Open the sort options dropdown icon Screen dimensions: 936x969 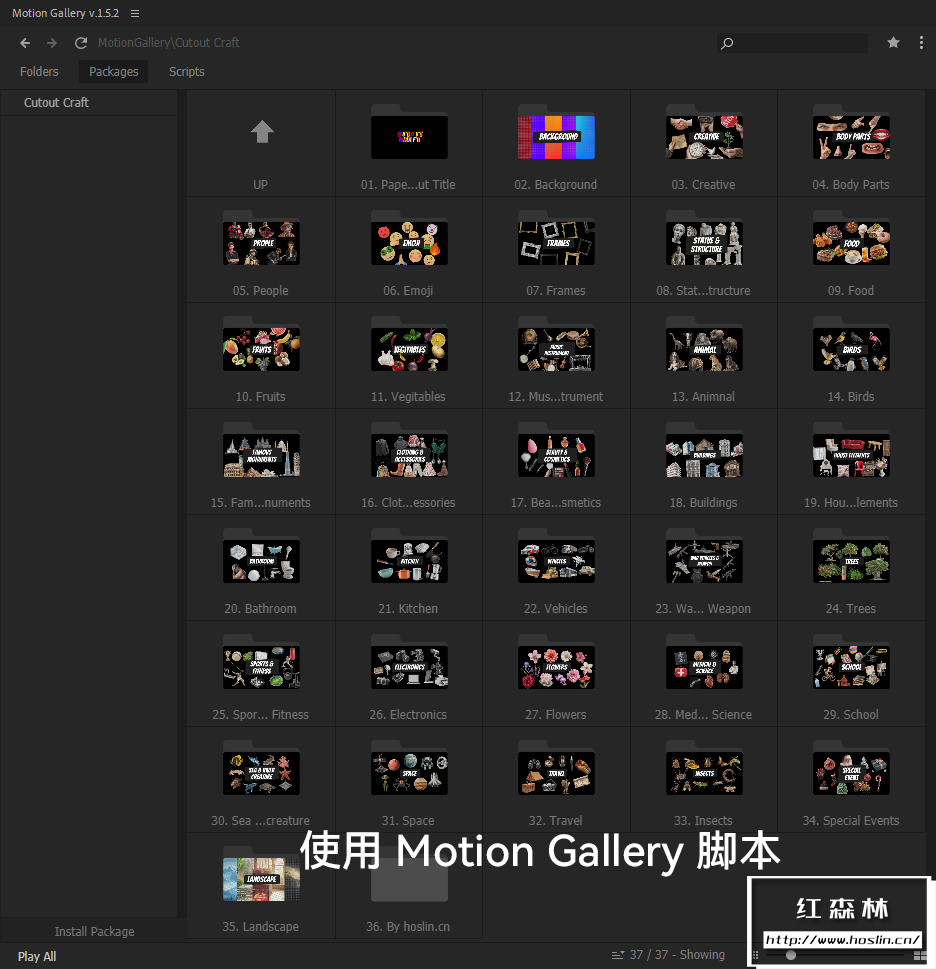(x=618, y=955)
